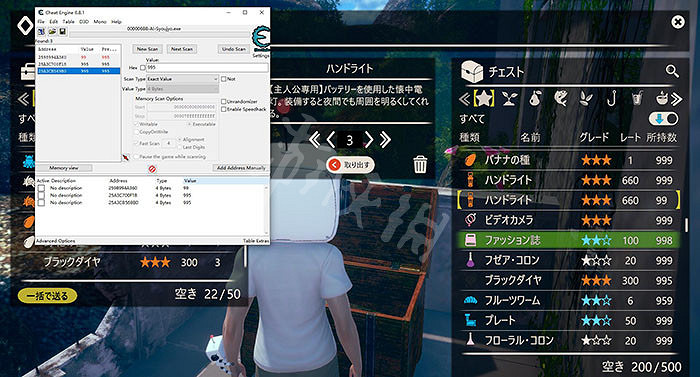
Task: Tick the Not checkbox beside Scan Type
Action: pos(224,79)
